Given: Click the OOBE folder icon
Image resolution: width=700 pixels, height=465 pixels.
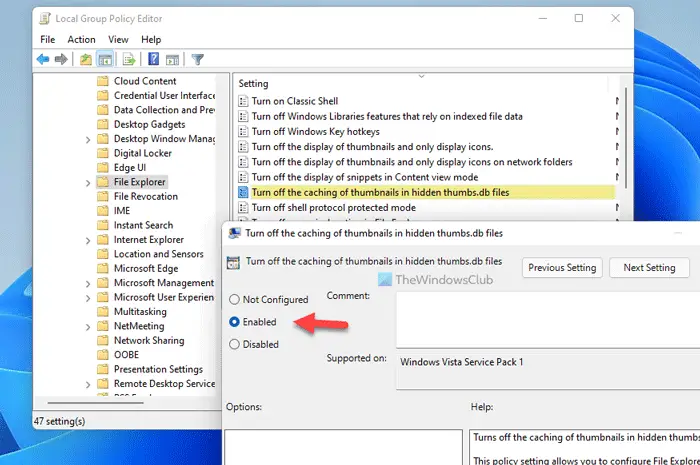Looking at the screenshot, I should click(x=103, y=355).
